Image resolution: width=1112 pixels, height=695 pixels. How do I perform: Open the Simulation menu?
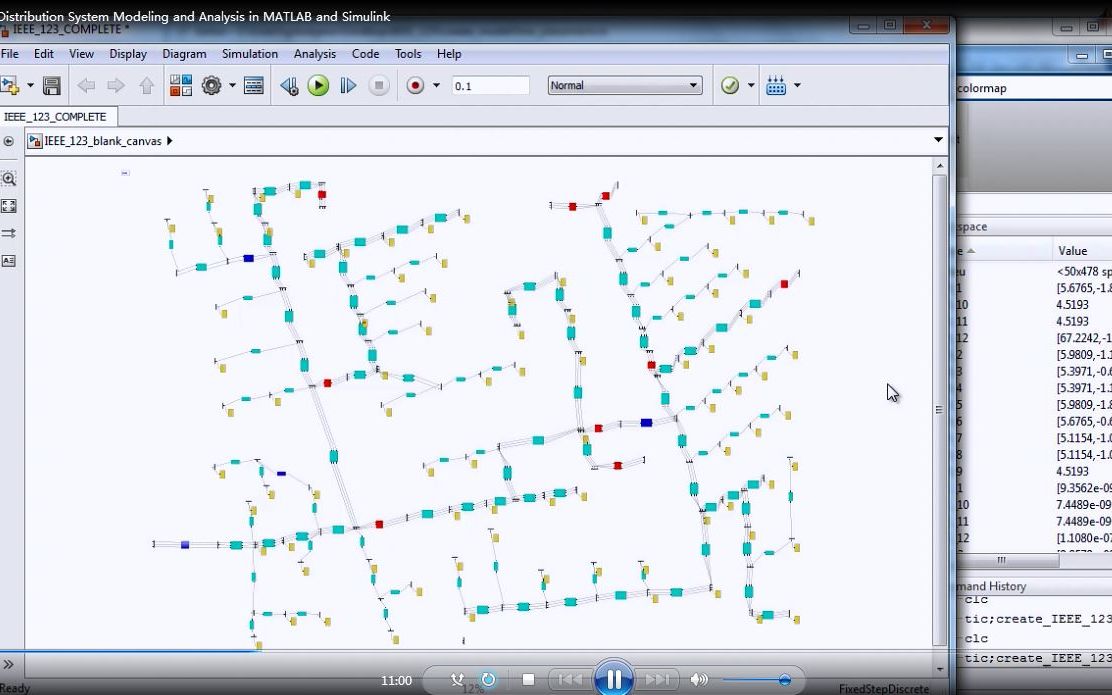(249, 54)
